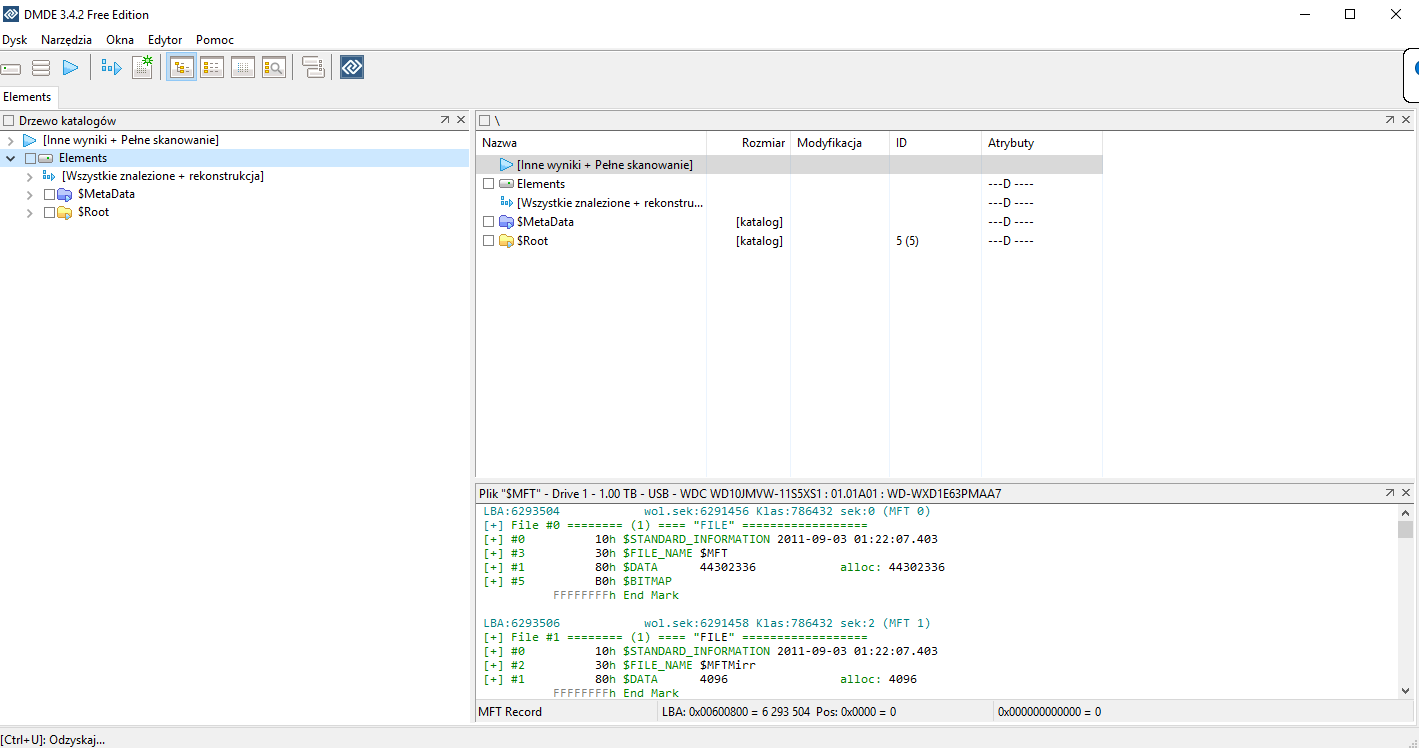The width and height of the screenshot is (1419, 748).
Task: Click the reconstruction icon in directory tree
Action: click(48, 176)
